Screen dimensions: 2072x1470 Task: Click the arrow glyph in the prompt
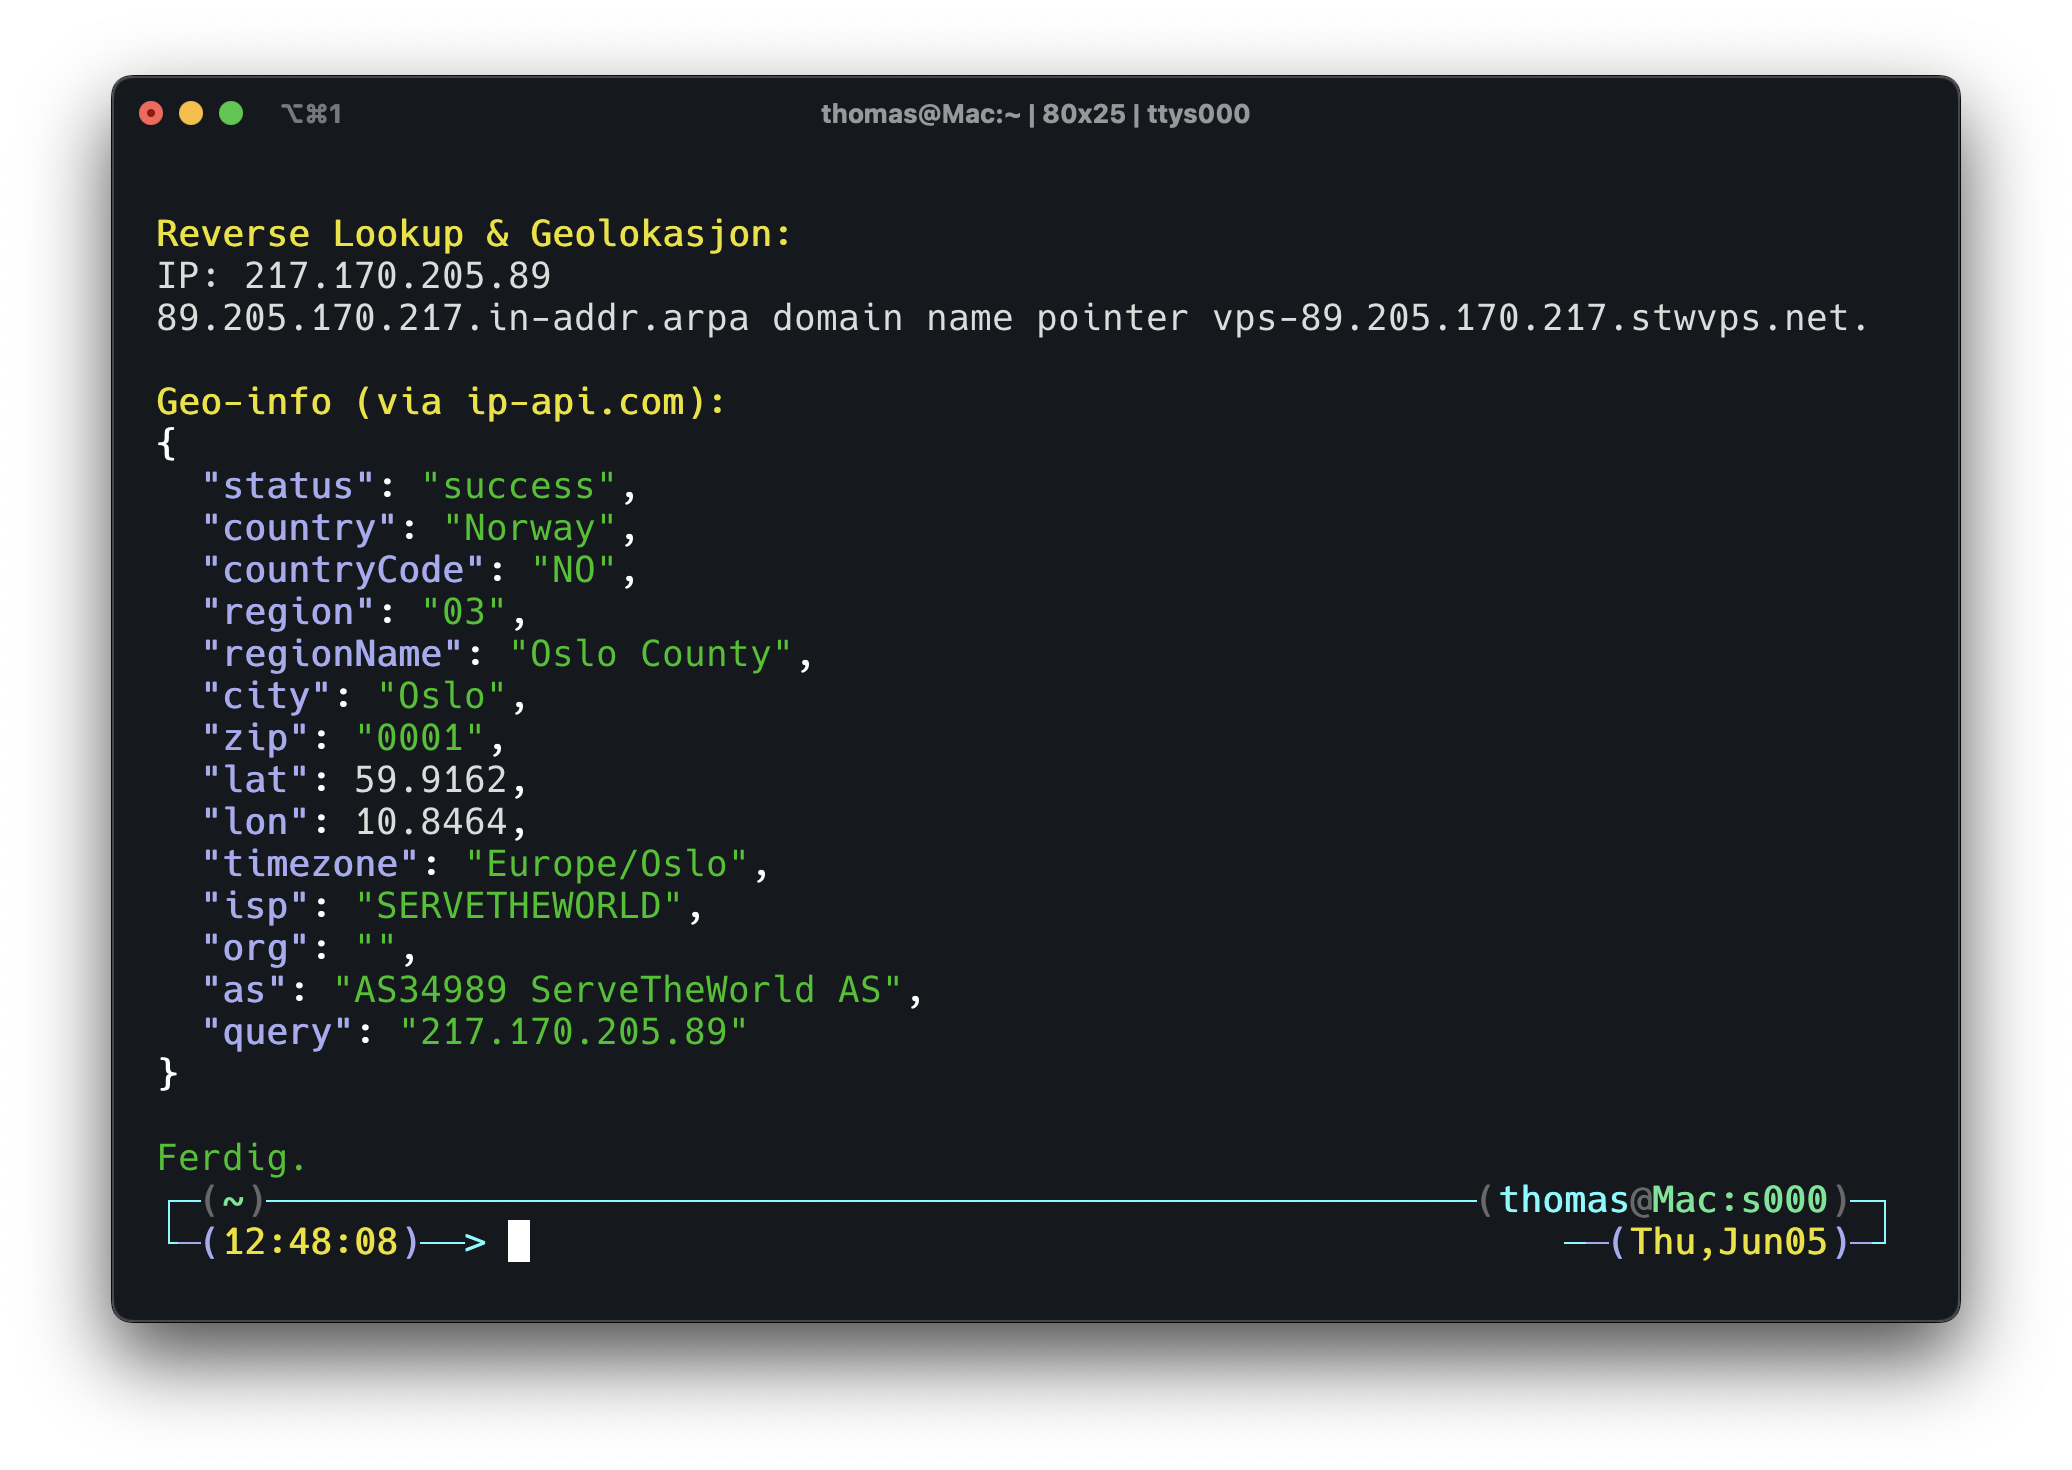pyautogui.click(x=464, y=1241)
